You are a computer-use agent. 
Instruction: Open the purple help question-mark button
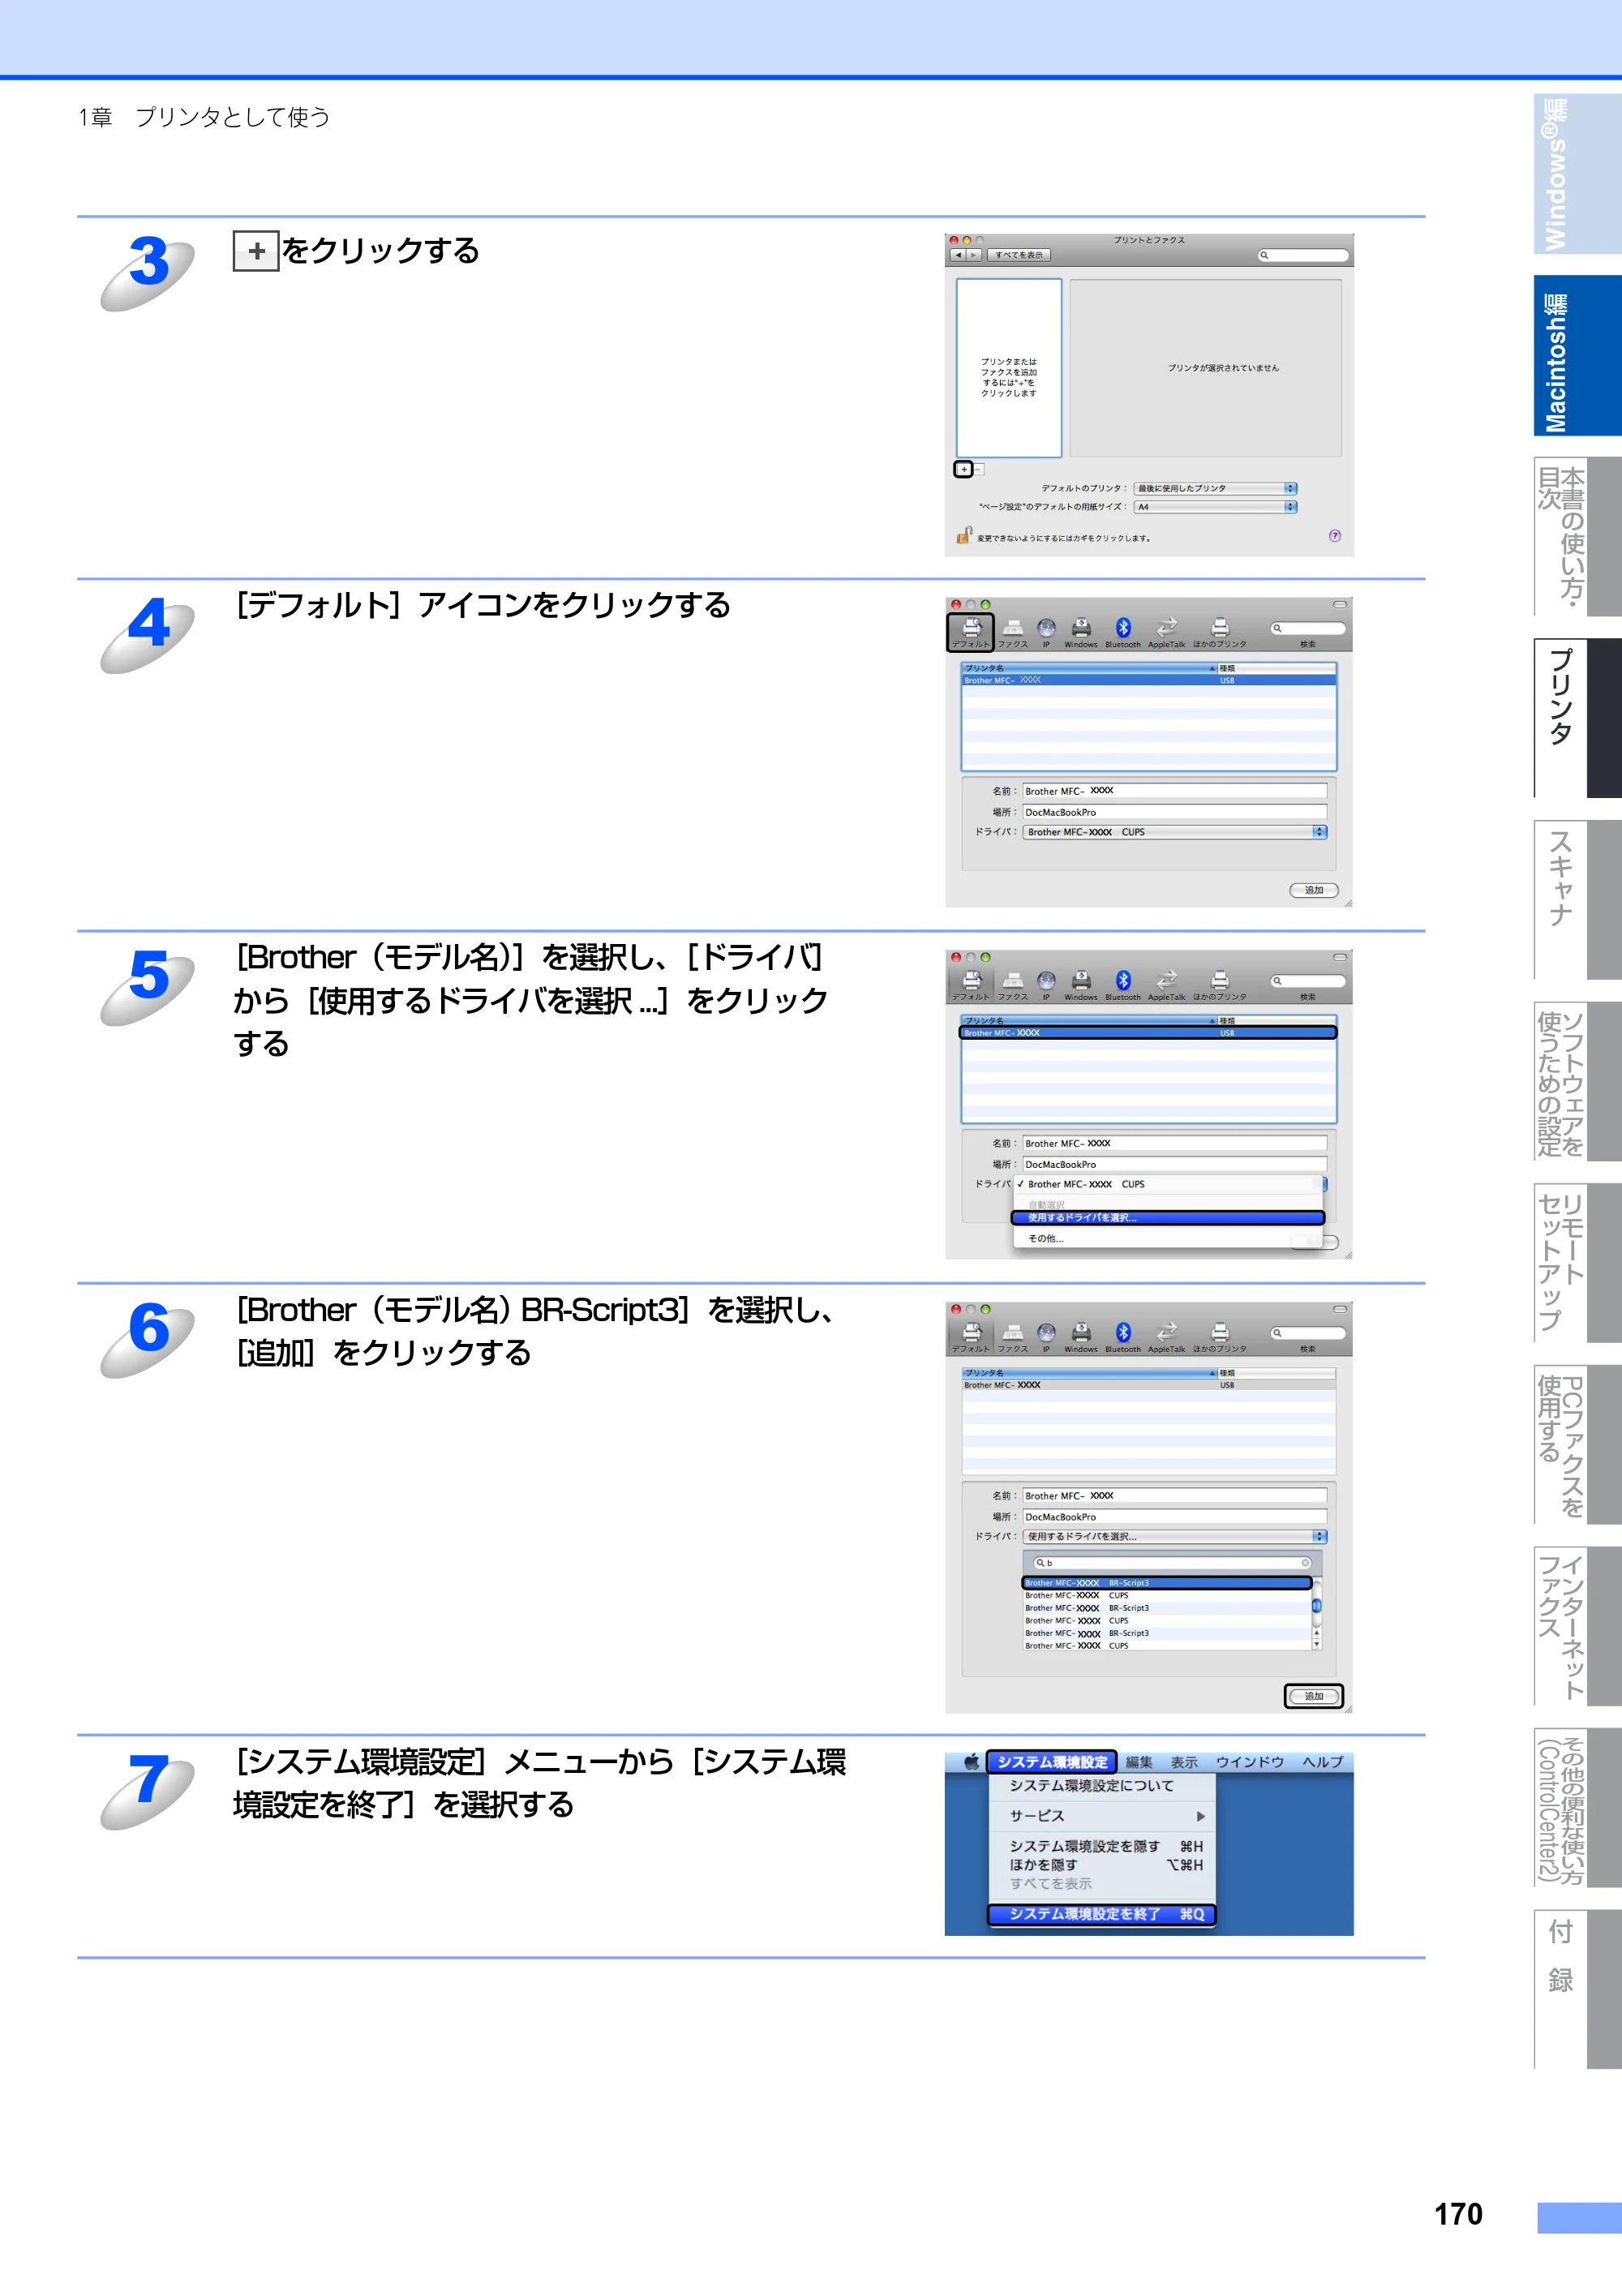(x=1334, y=536)
